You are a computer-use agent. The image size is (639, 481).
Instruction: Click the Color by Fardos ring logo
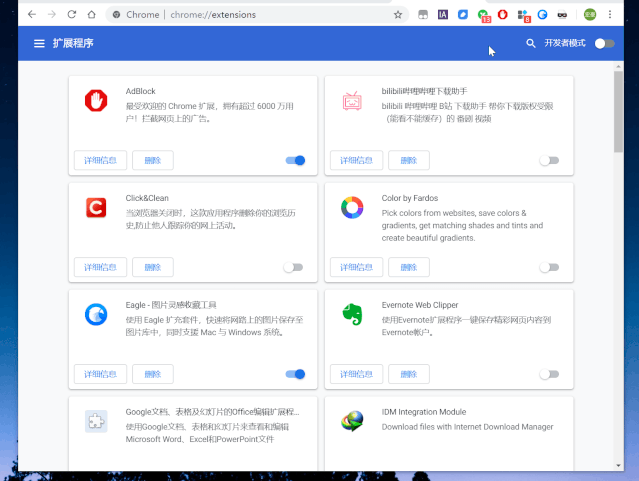click(352, 207)
